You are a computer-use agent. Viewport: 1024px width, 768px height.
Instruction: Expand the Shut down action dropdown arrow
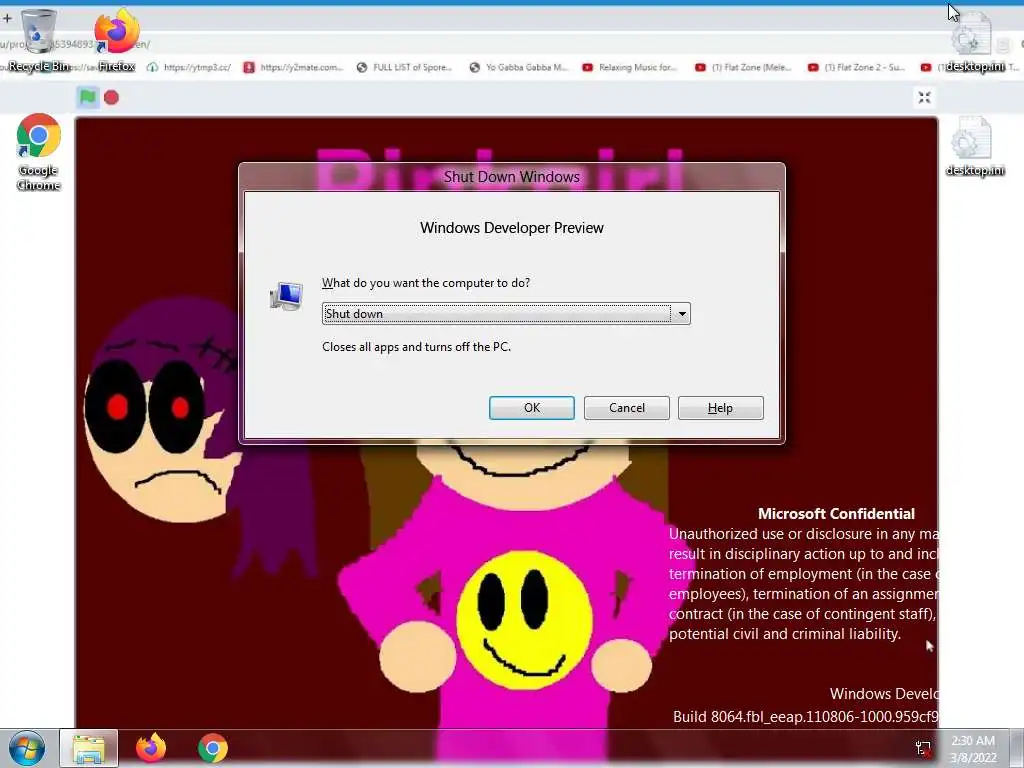(x=681, y=314)
